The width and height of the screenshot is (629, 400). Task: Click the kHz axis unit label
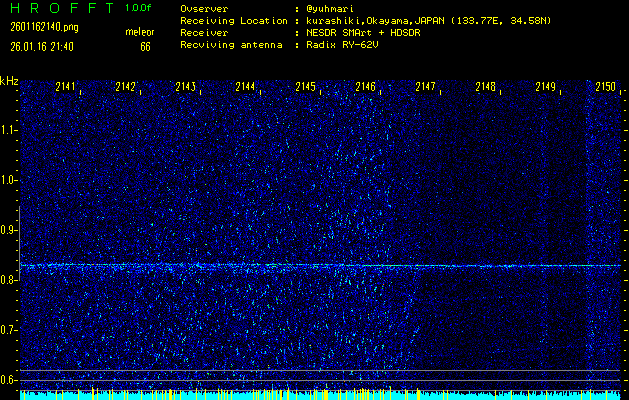point(9,80)
